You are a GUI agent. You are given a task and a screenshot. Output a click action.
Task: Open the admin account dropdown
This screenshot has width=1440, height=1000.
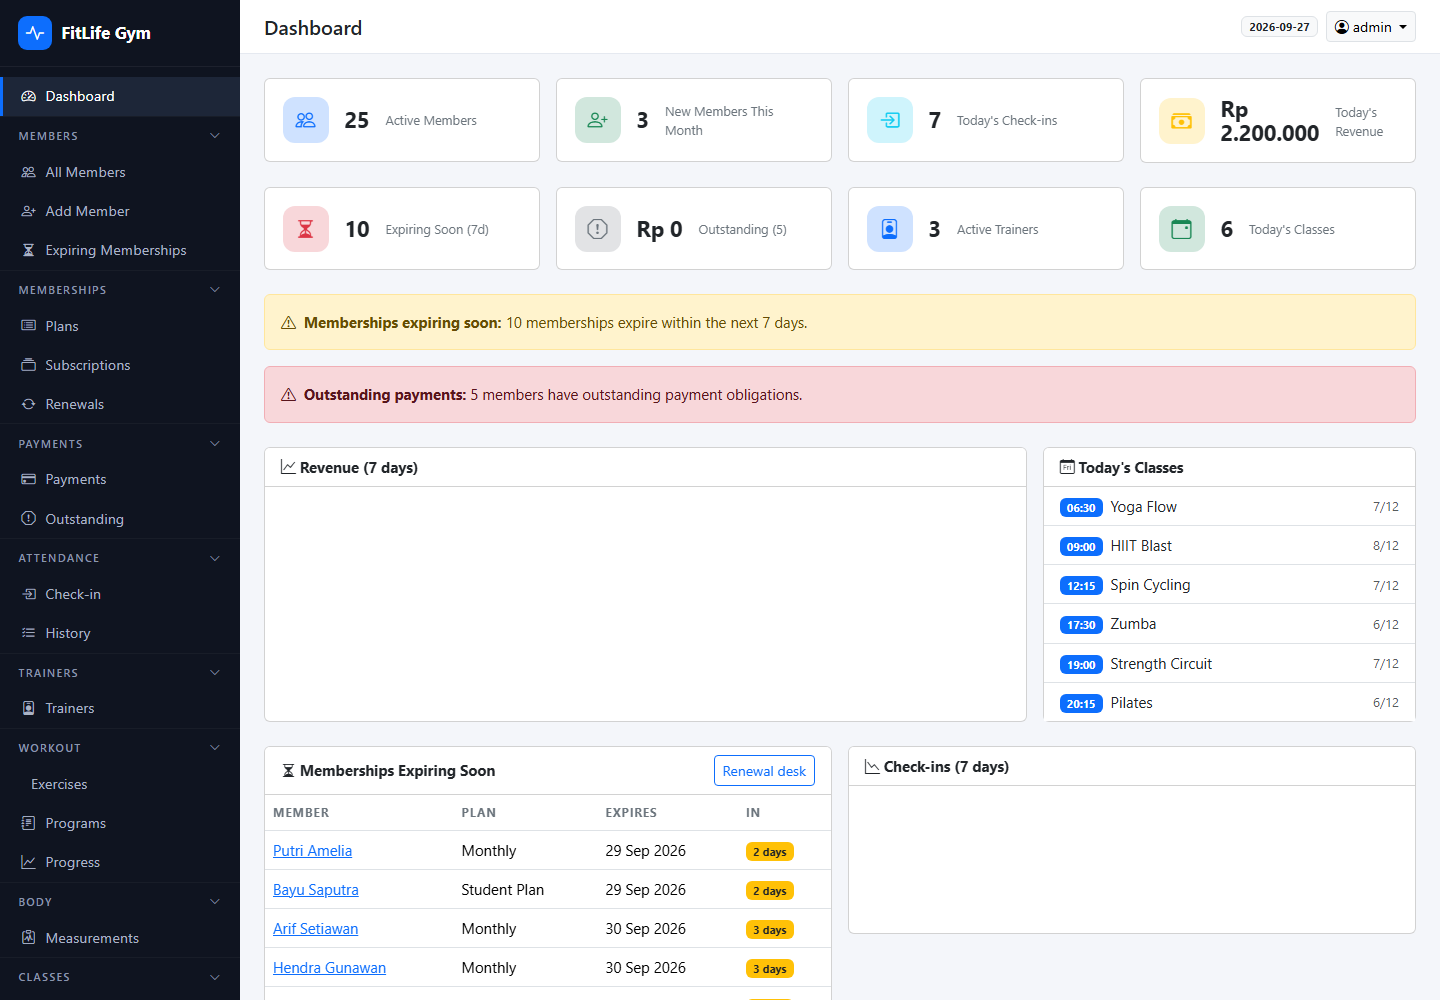click(1370, 27)
